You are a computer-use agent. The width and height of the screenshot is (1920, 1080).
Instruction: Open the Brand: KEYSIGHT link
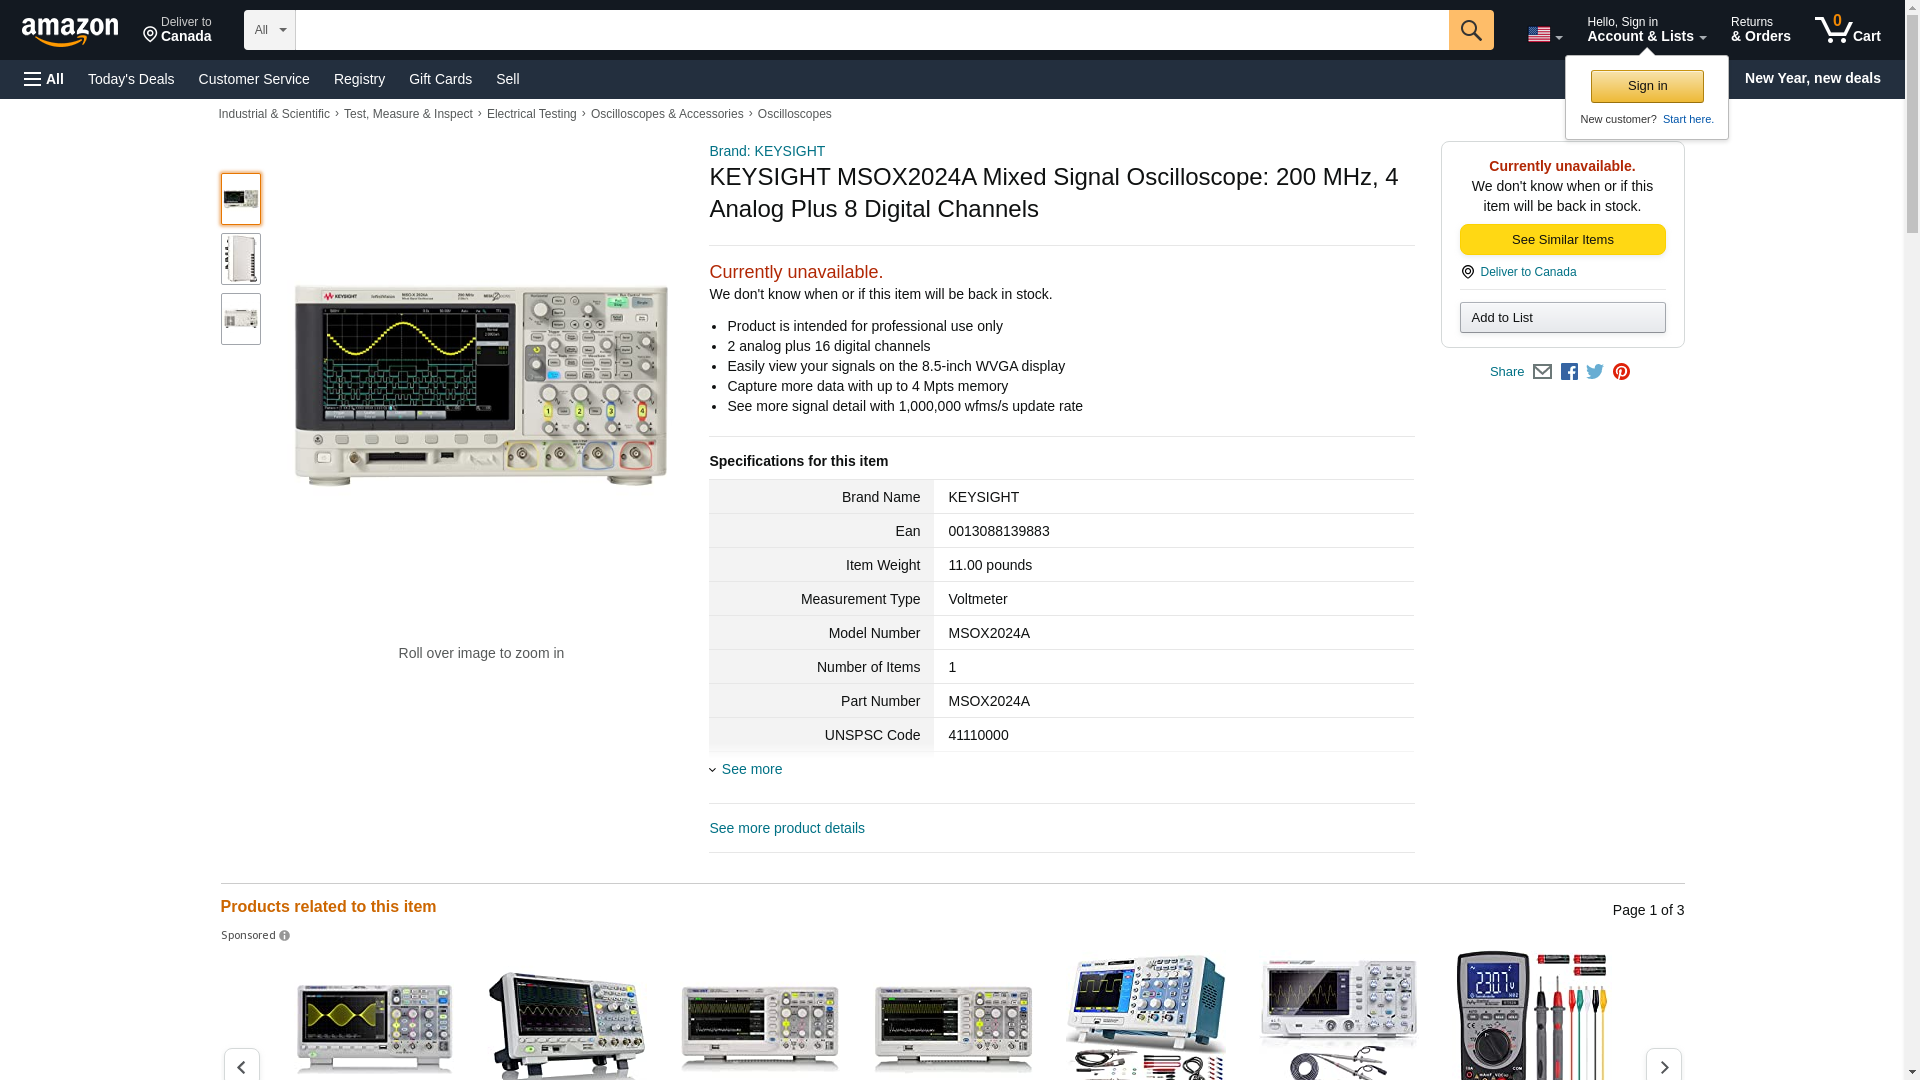[x=767, y=151]
